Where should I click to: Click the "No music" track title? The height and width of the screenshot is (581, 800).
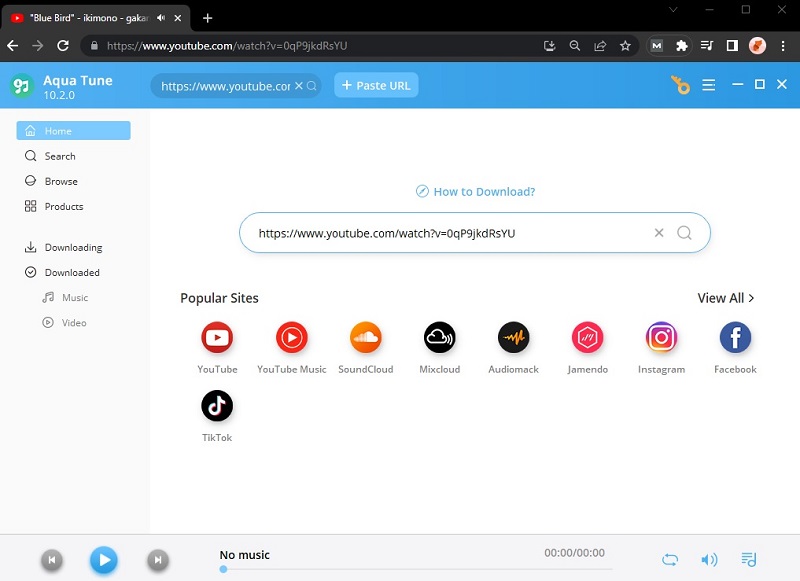click(244, 554)
